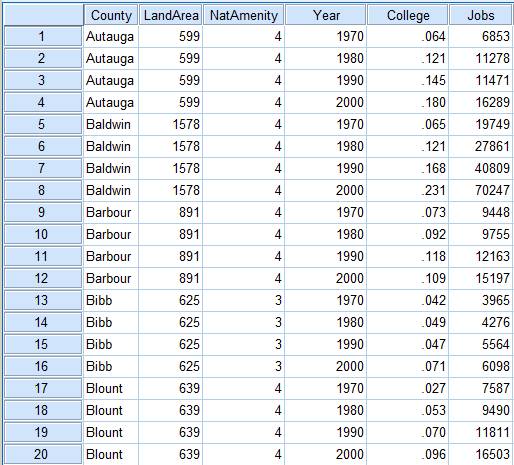
Task: Click the College column header
Action: click(x=408, y=15)
